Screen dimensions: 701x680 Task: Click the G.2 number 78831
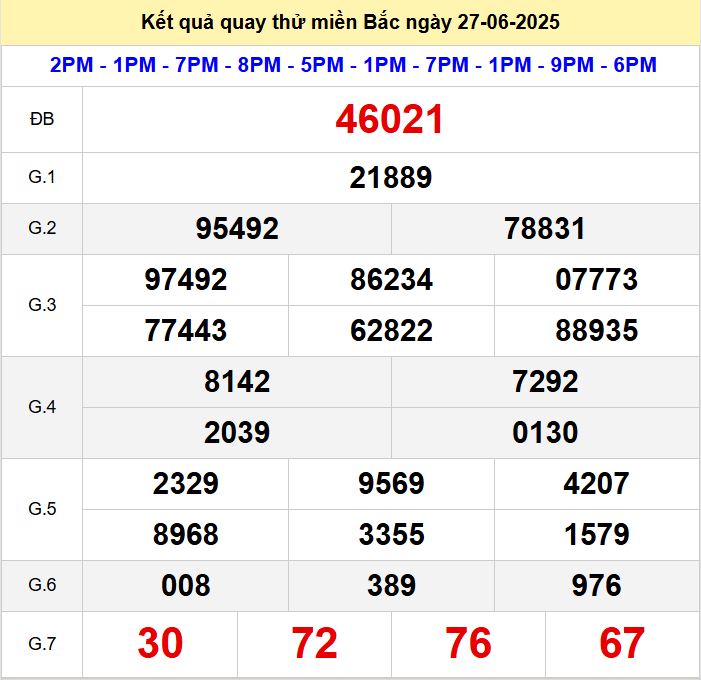pyautogui.click(x=545, y=228)
